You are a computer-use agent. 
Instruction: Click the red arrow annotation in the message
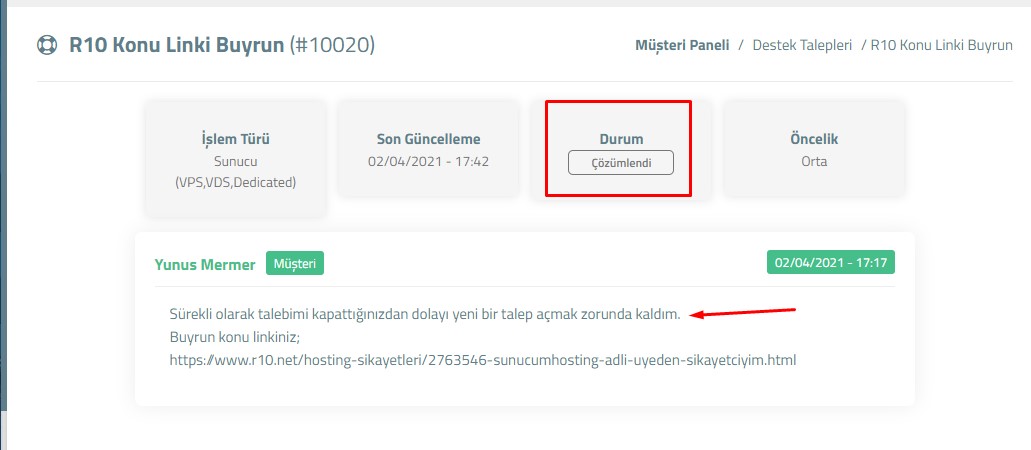[x=743, y=312]
